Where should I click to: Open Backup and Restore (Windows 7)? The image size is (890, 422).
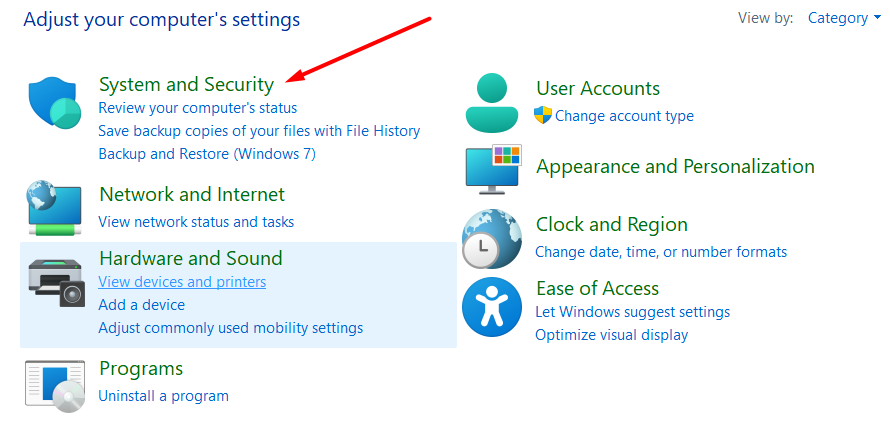pos(206,154)
